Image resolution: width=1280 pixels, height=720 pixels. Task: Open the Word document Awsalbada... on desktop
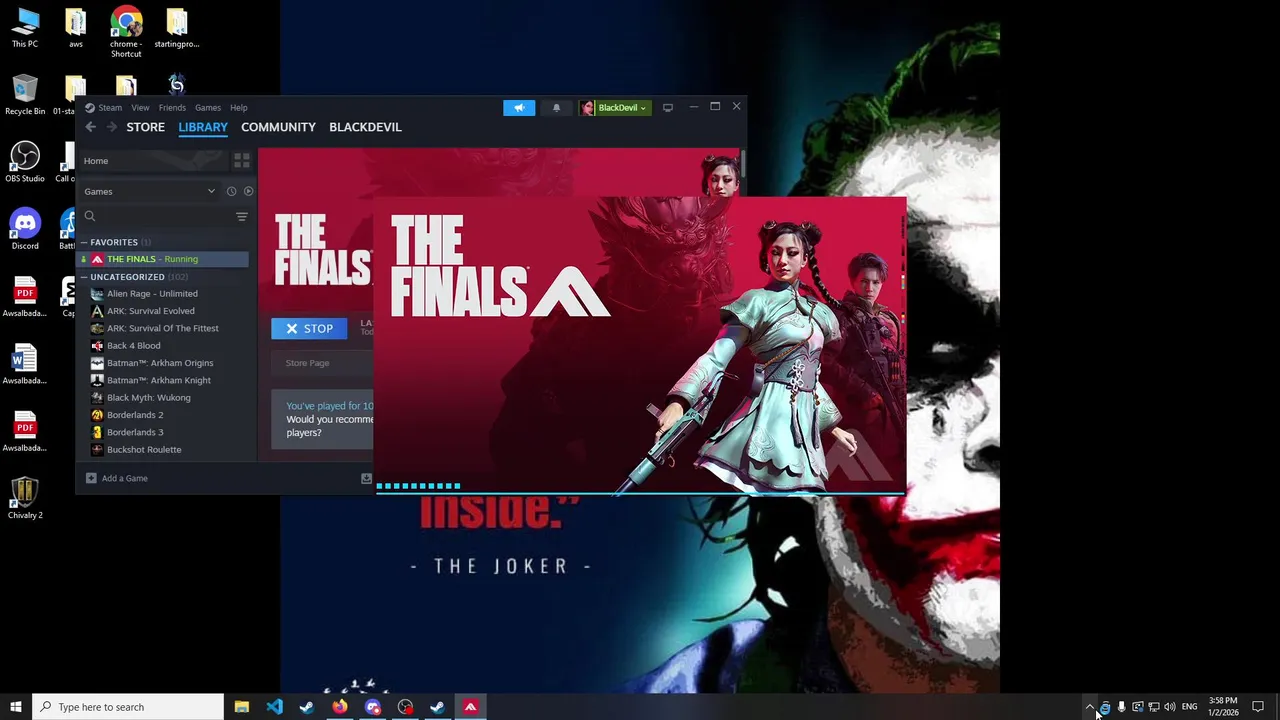pyautogui.click(x=25, y=364)
